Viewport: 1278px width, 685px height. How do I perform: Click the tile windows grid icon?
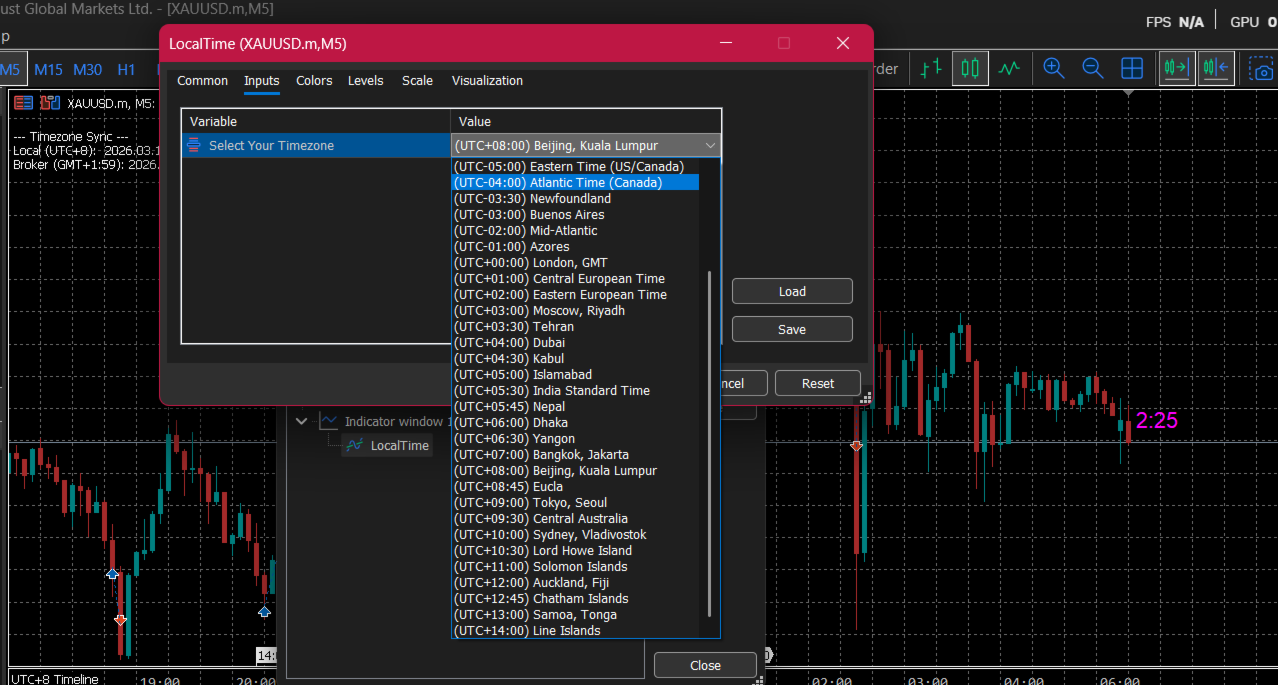coord(1131,69)
